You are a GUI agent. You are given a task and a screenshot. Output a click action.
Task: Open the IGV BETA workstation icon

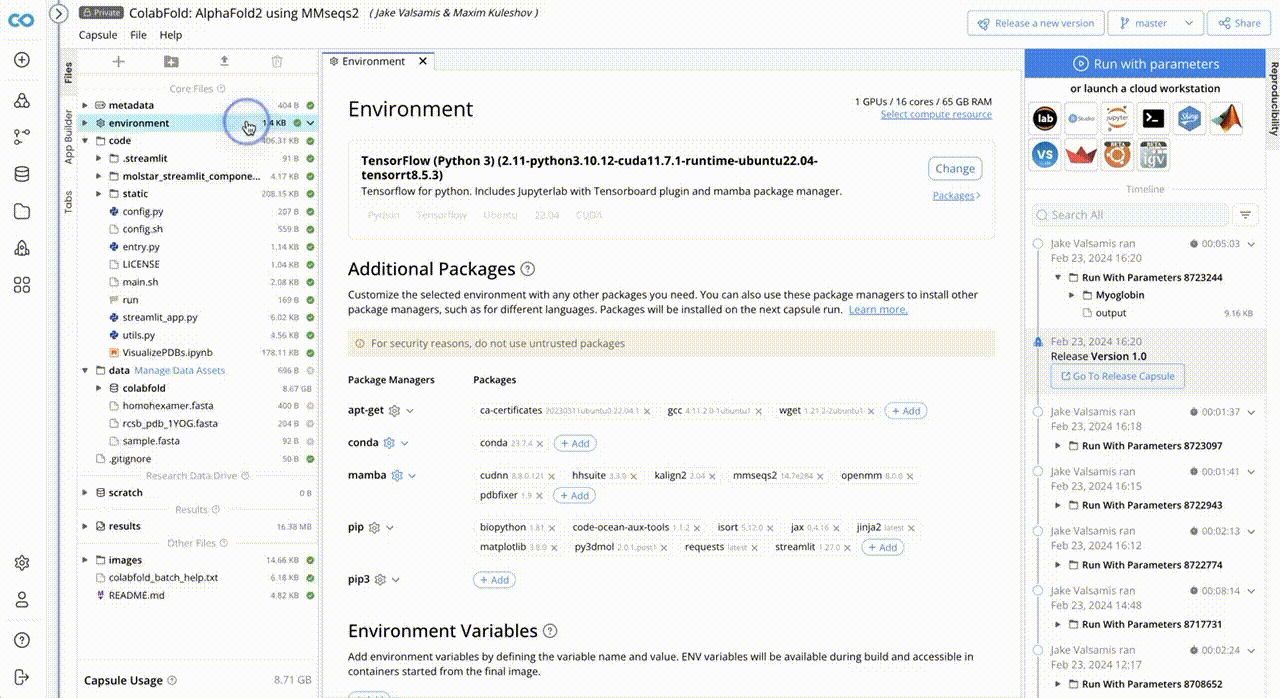click(1152, 154)
